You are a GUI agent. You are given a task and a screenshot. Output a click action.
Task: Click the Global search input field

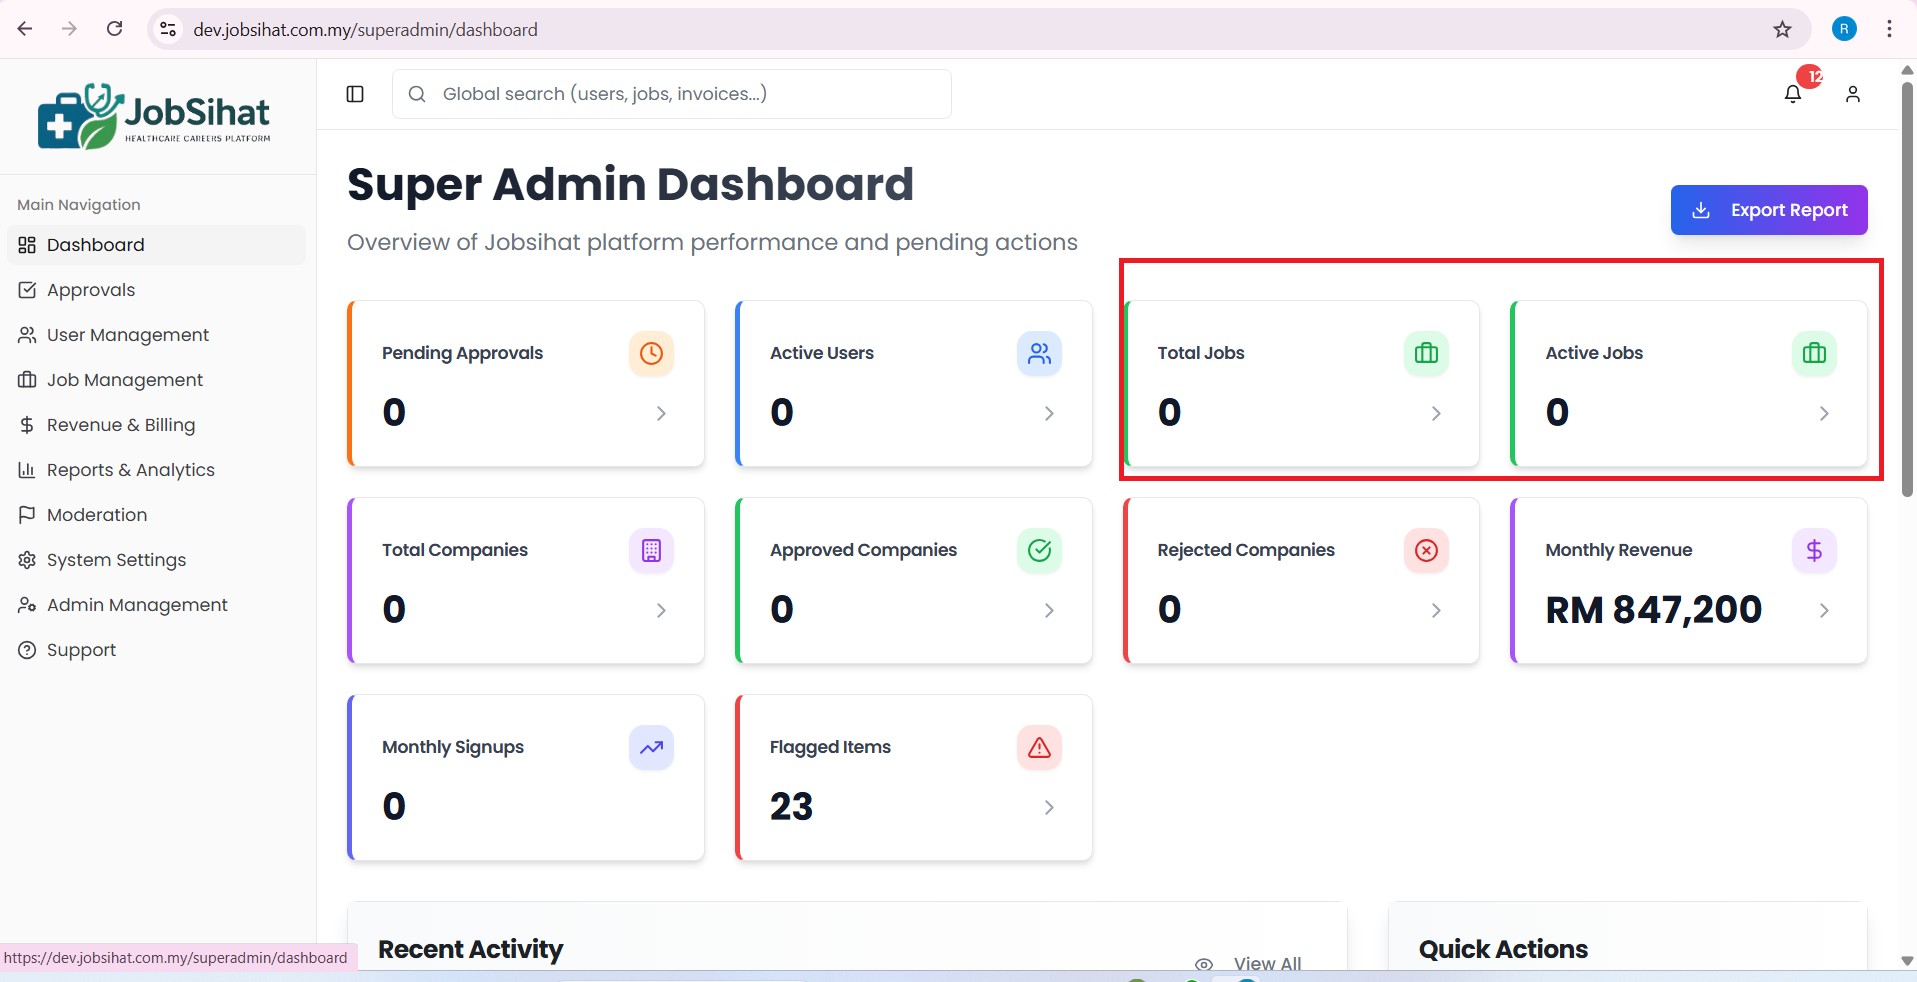tap(672, 94)
